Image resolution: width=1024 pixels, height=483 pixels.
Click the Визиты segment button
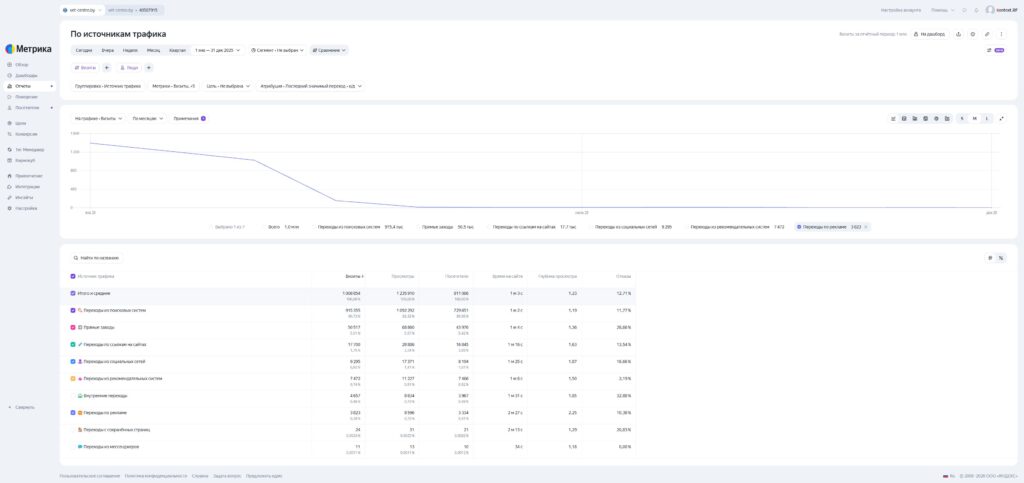(86, 67)
